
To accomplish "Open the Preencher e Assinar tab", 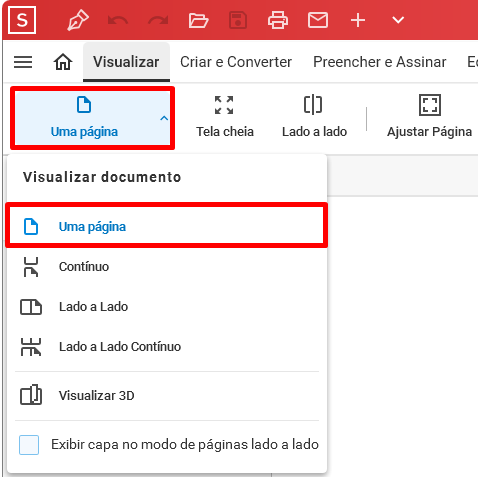I will pyautogui.click(x=380, y=62).
